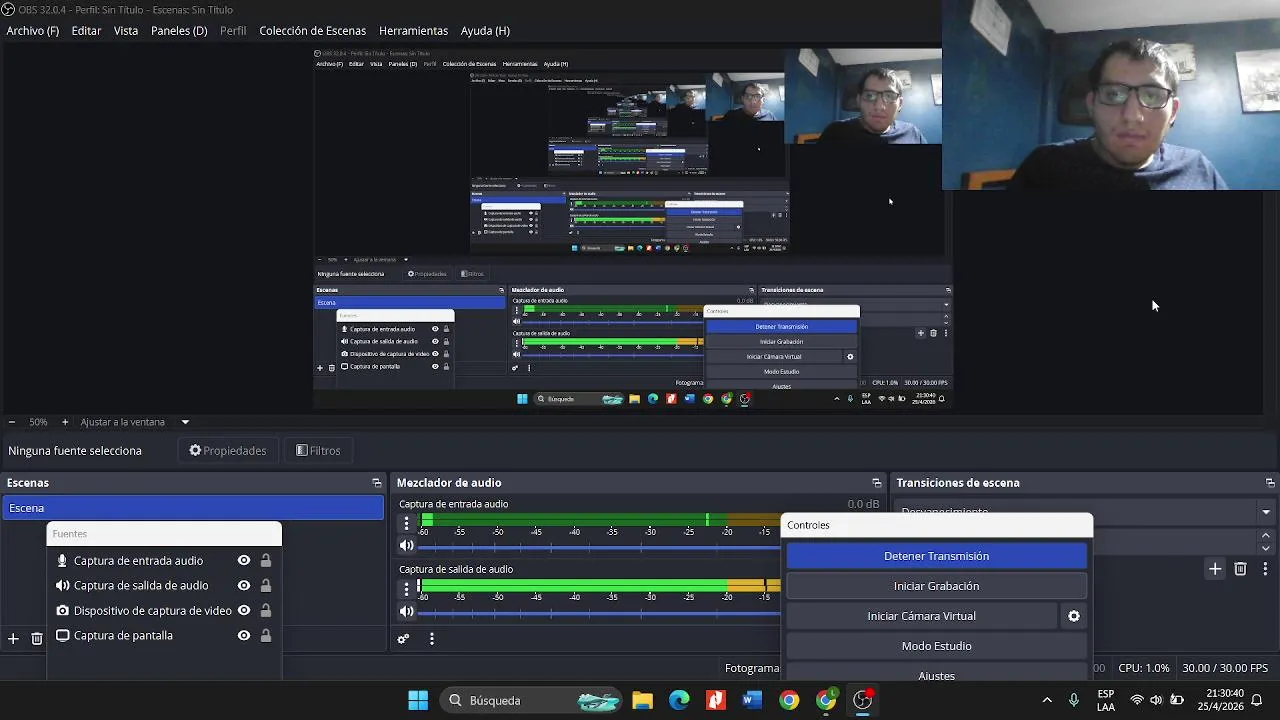The image size is (1280, 720).
Task: Undock the Mezclador de audio panel
Action: 877,483
